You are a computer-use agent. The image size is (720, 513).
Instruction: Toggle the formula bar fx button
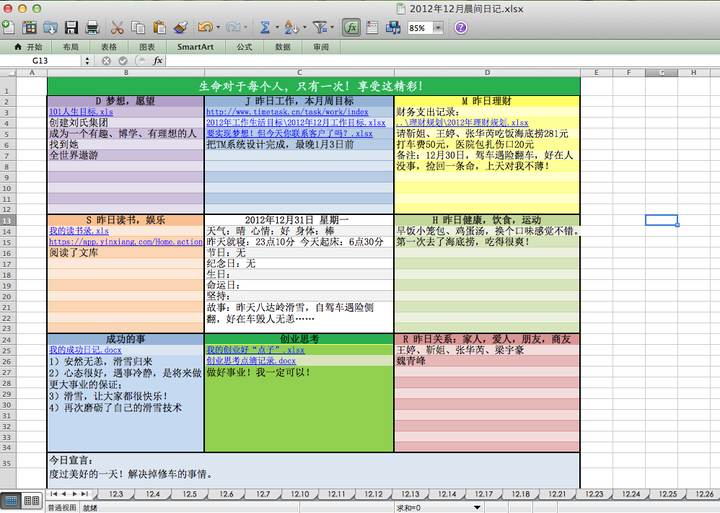pyautogui.click(x=351, y=28)
